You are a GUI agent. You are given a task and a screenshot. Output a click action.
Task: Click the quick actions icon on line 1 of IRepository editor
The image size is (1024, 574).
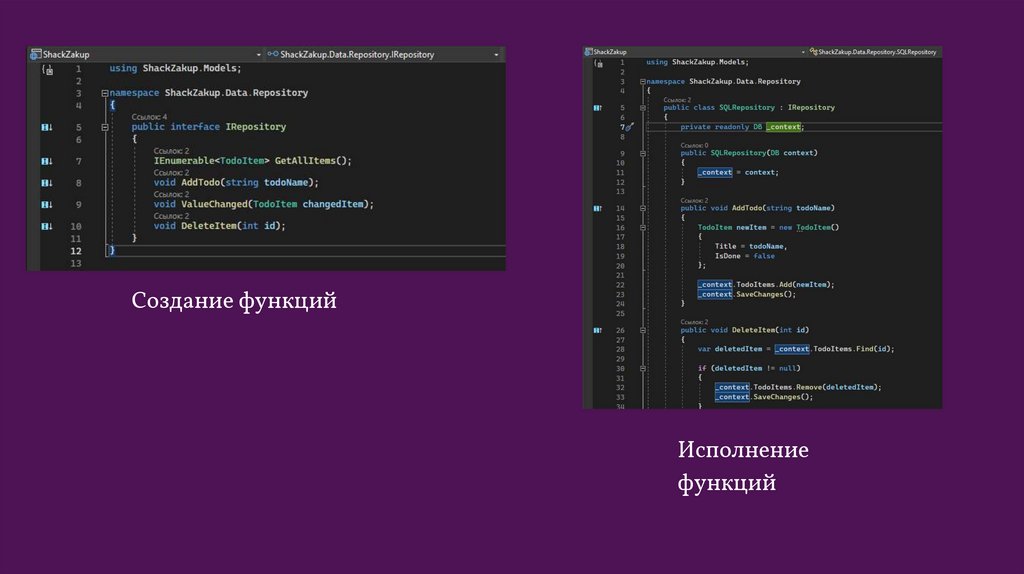48,69
